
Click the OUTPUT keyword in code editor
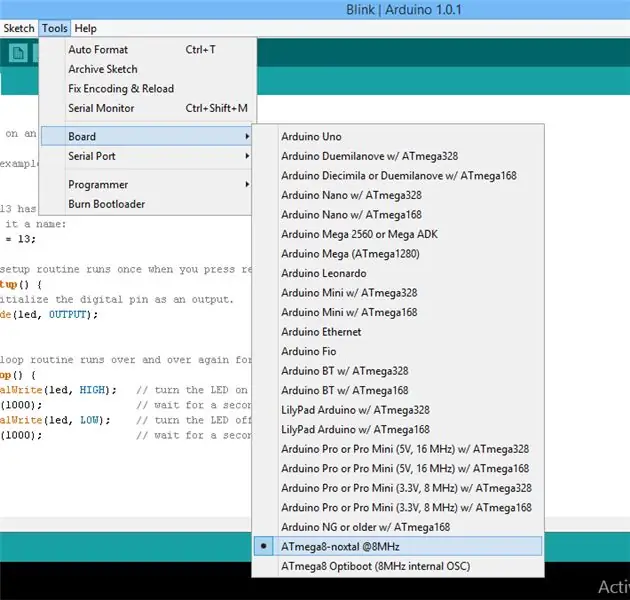point(68,314)
